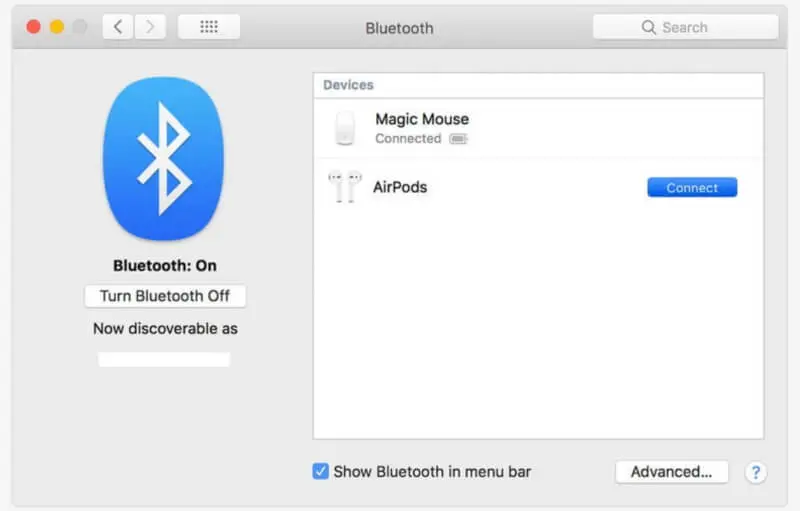Select the Magic Mouse device icon
Image resolution: width=800 pixels, height=511 pixels.
345,128
